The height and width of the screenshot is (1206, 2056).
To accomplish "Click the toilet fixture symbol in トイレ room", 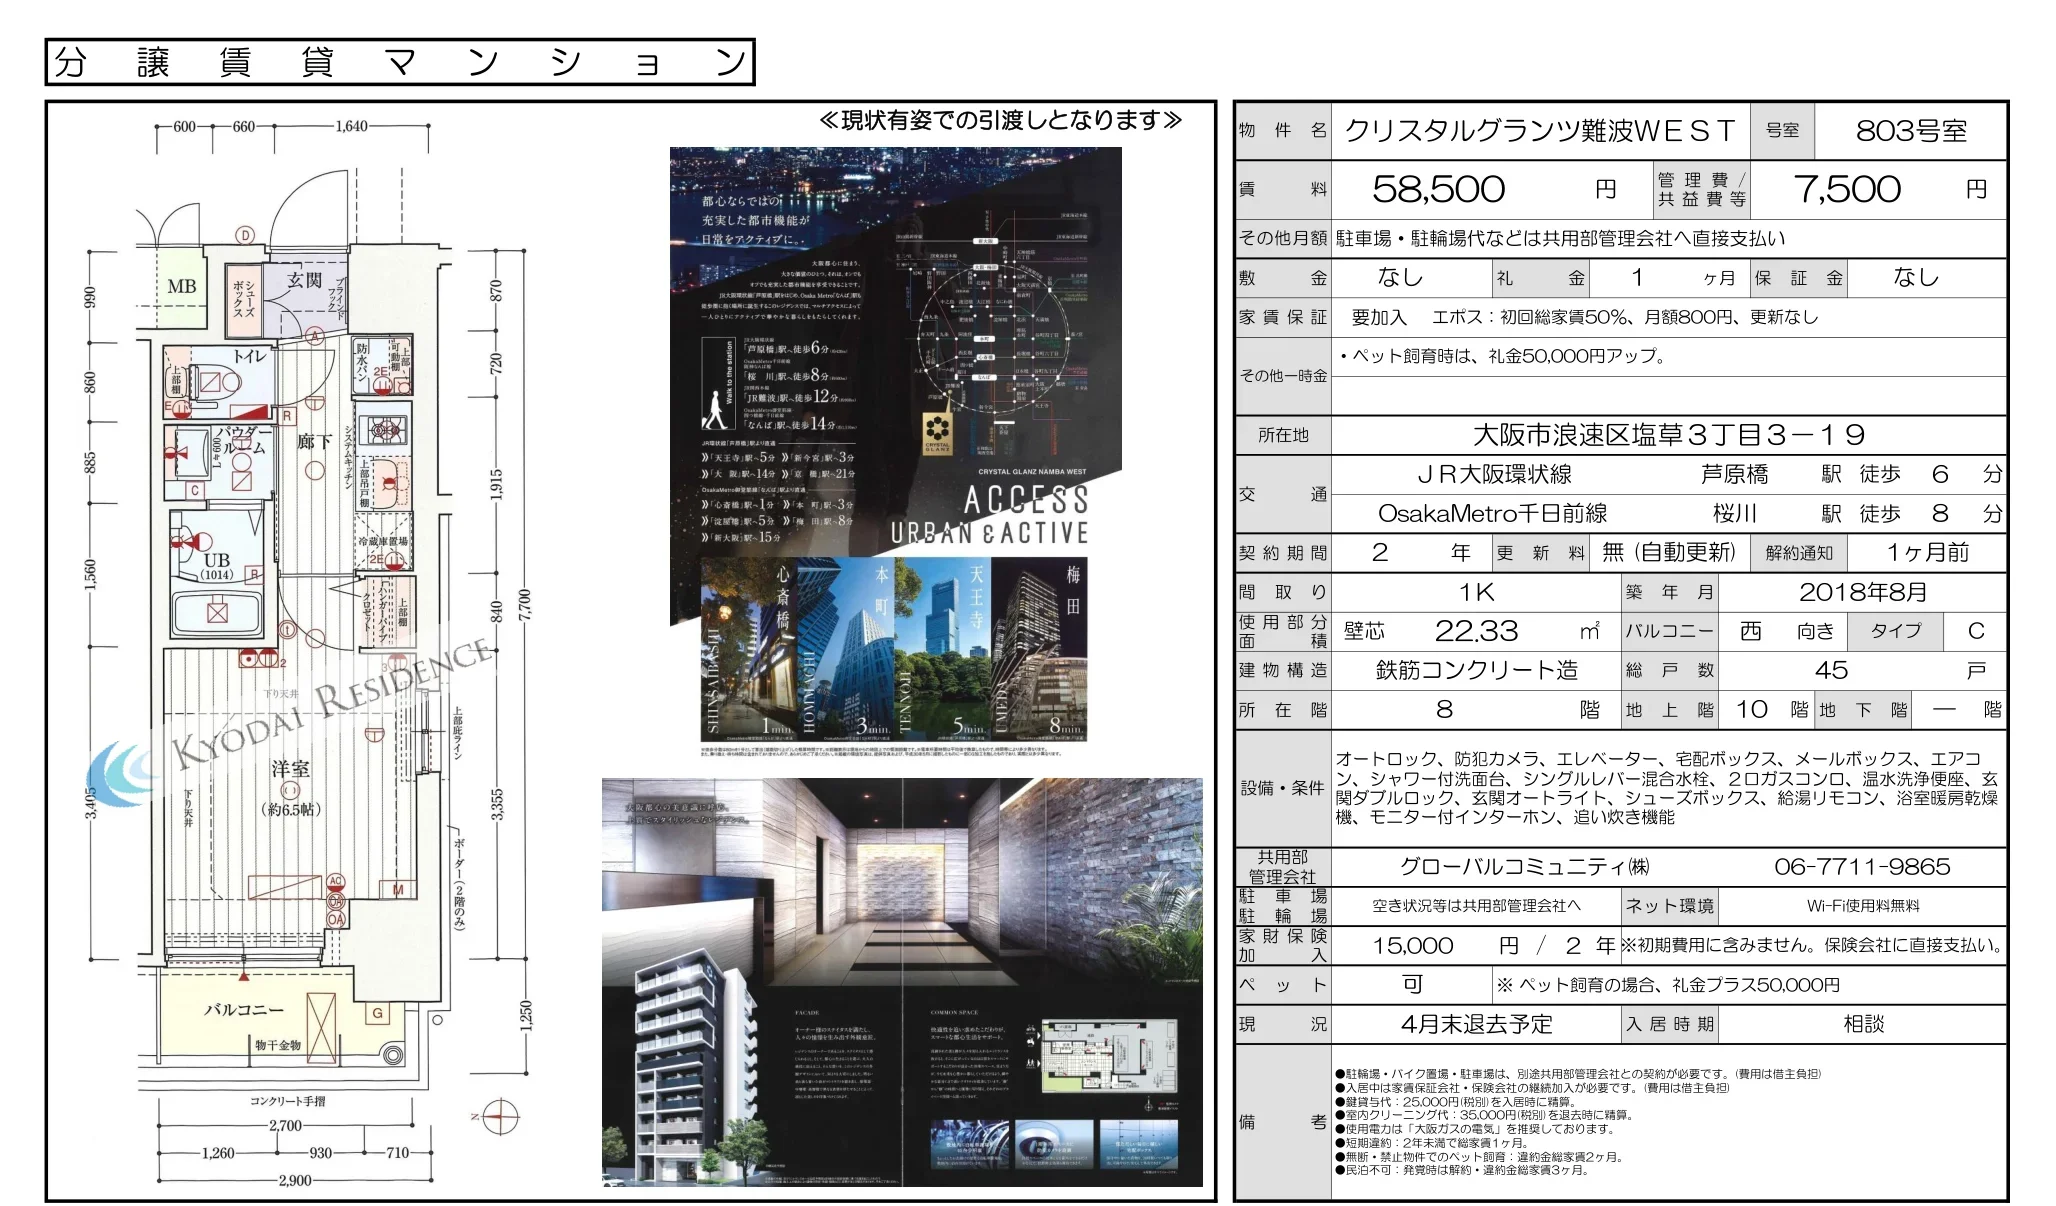I will [x=218, y=382].
